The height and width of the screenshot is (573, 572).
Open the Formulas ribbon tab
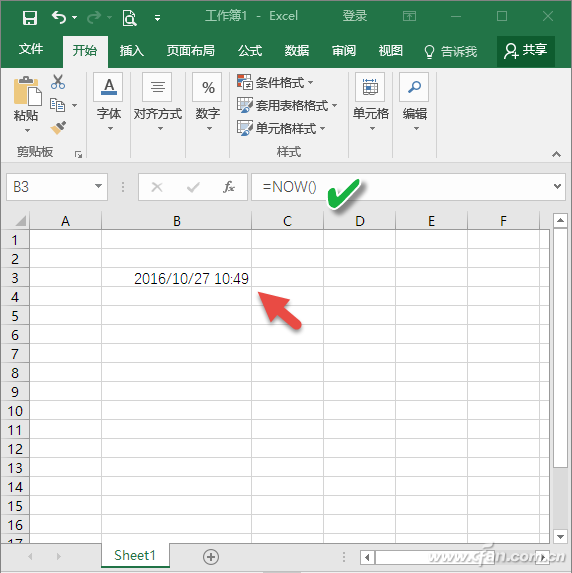point(250,50)
